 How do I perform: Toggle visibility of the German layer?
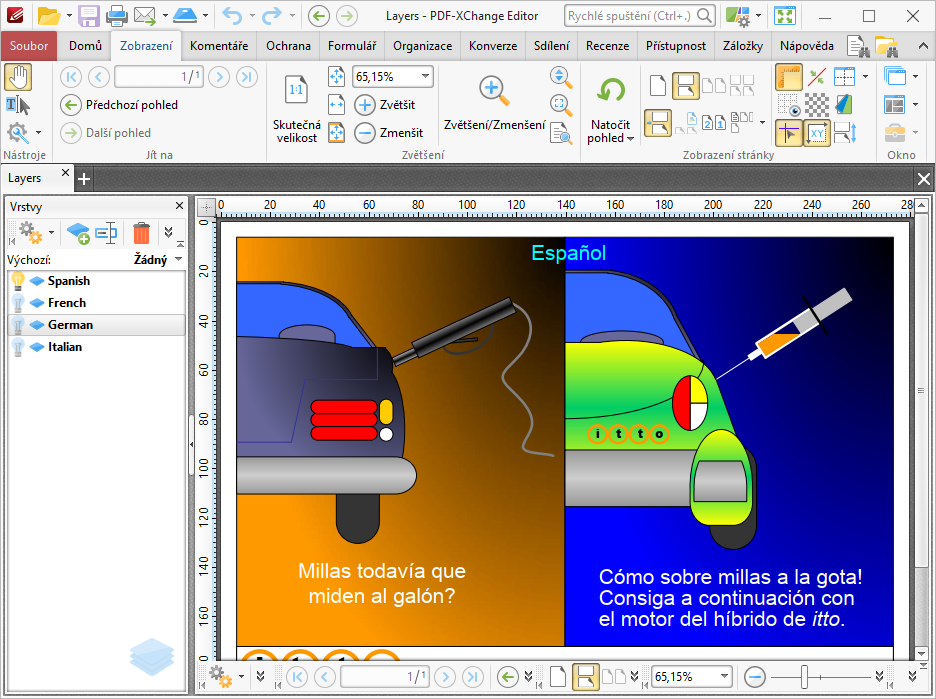pyautogui.click(x=17, y=325)
